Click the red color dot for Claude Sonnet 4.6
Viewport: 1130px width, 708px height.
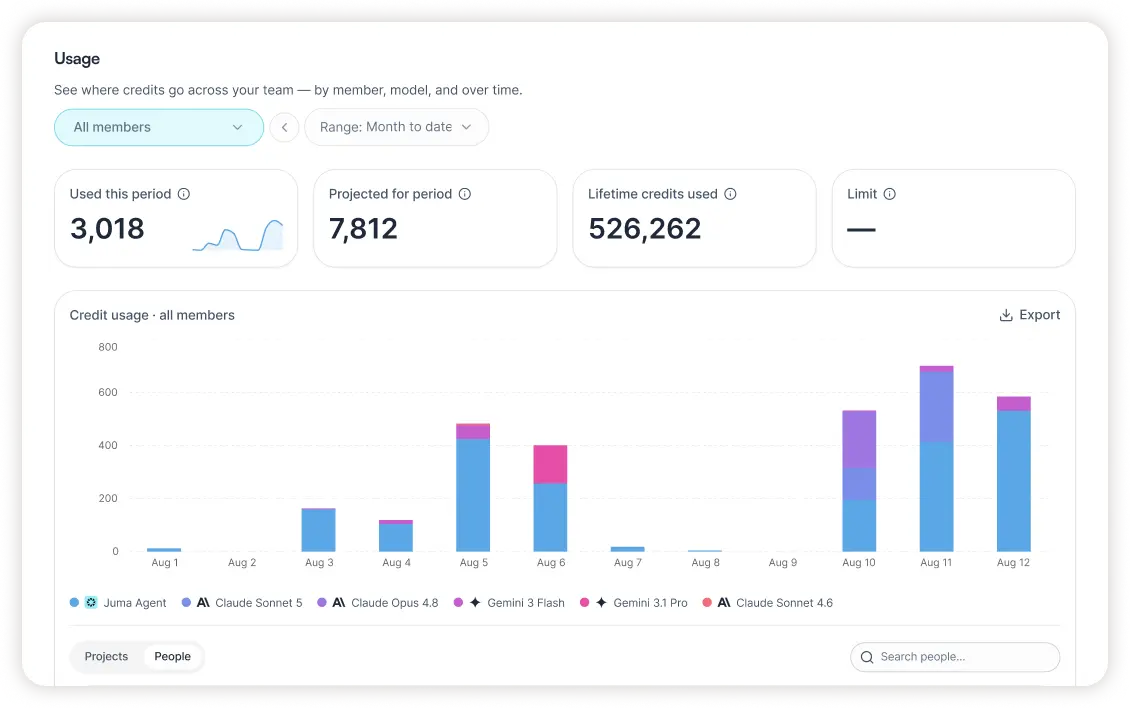pyautogui.click(x=707, y=603)
